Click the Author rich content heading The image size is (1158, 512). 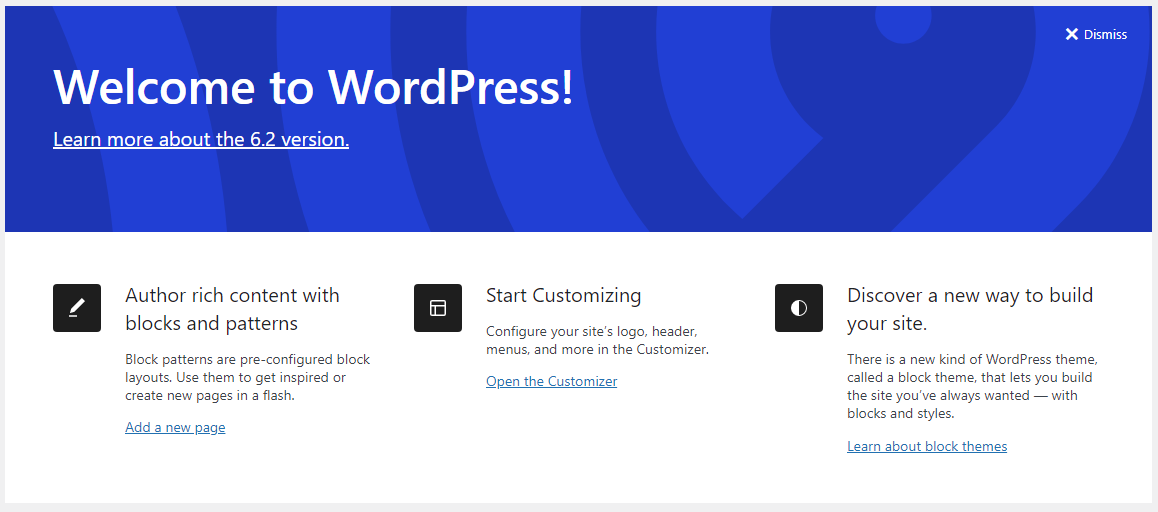coord(232,309)
